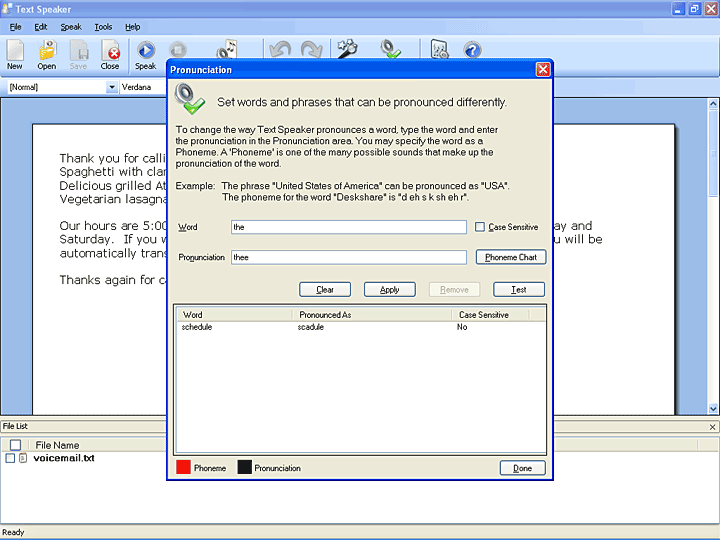
Task: Click the Case Sensitive column header
Action: pos(490,315)
